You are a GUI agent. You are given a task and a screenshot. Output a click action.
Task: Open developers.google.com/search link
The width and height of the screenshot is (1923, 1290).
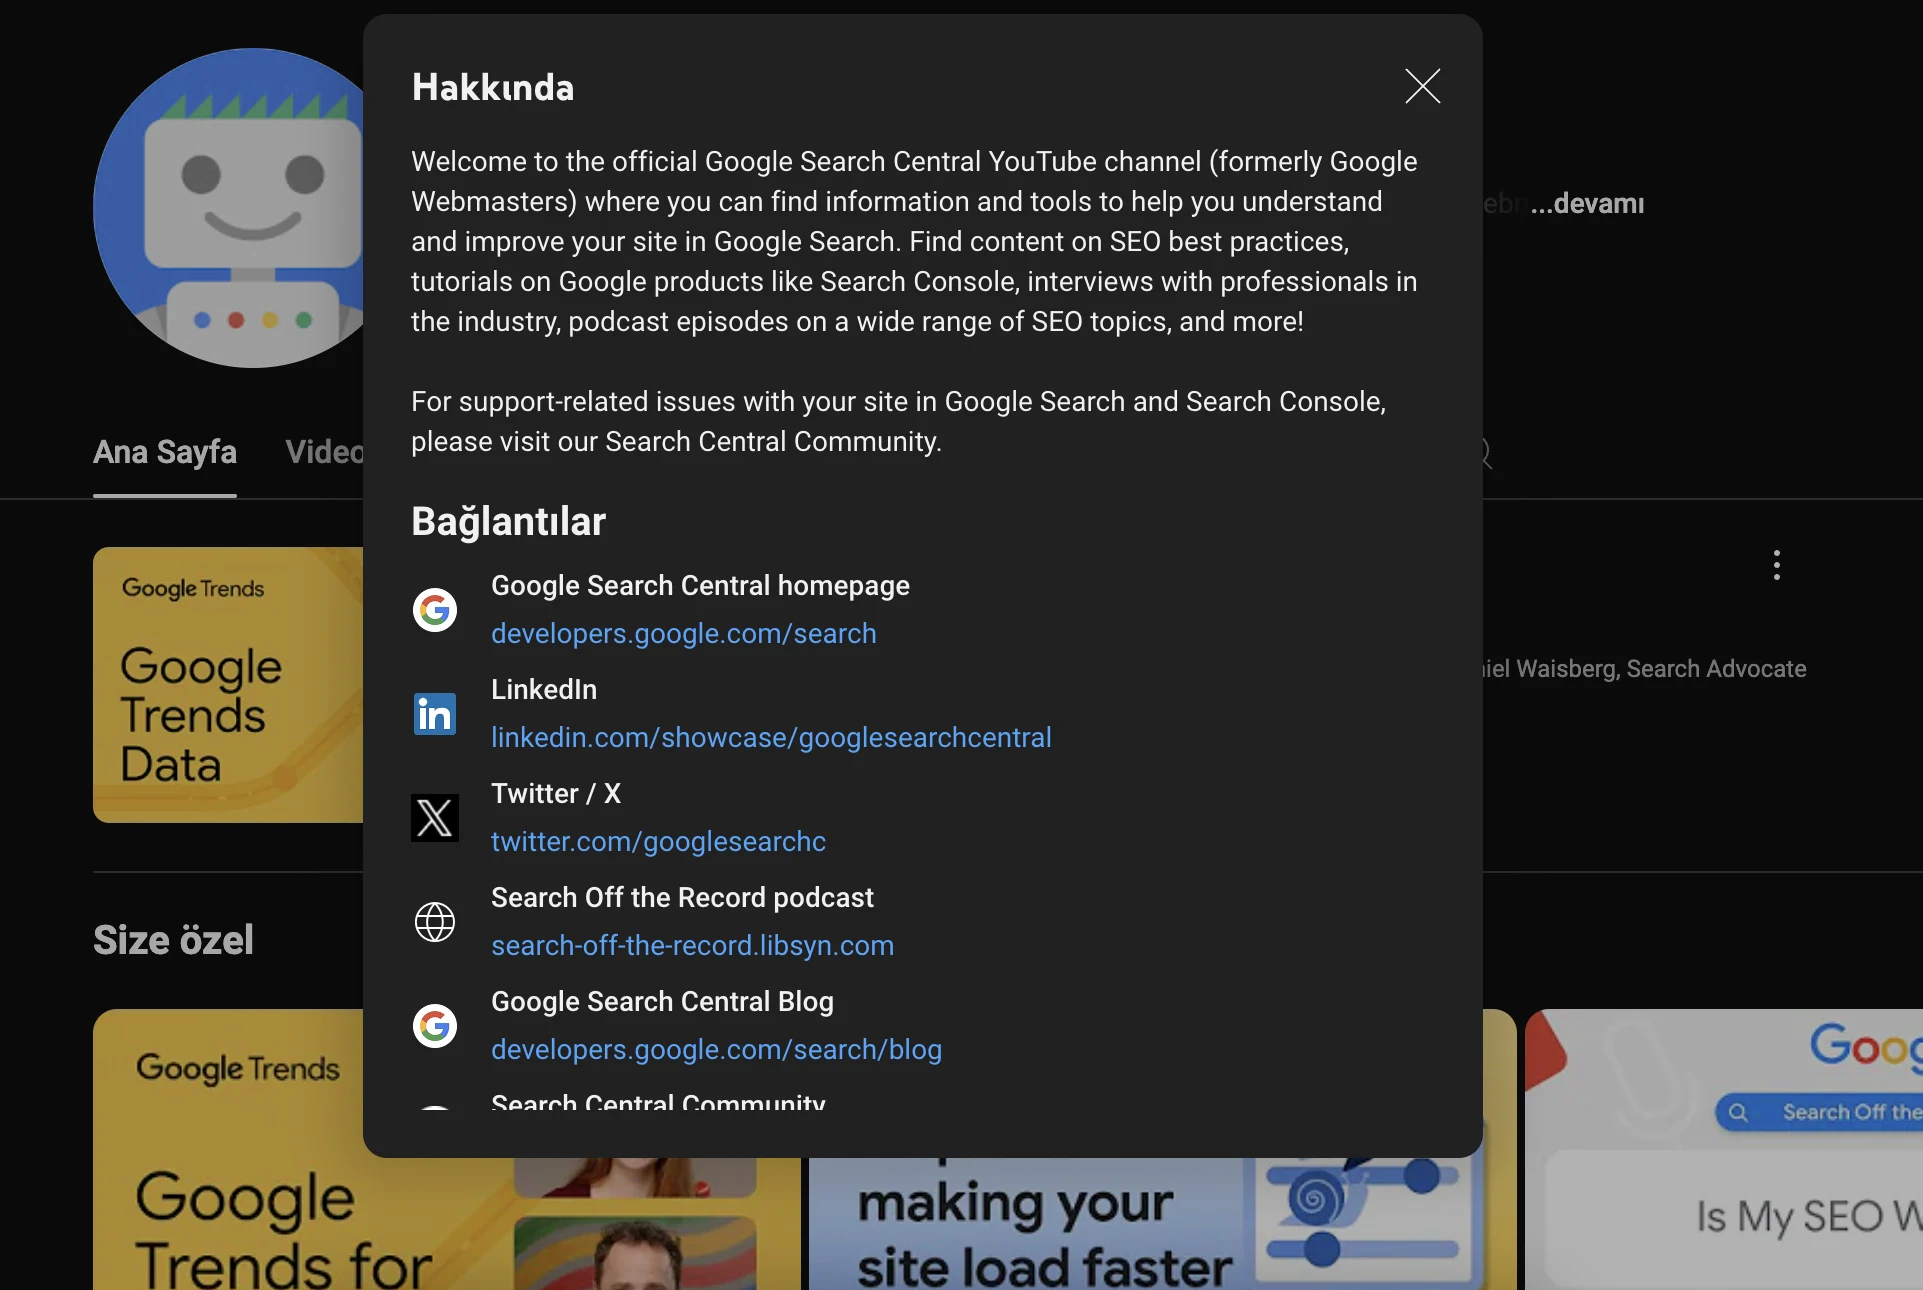click(683, 634)
